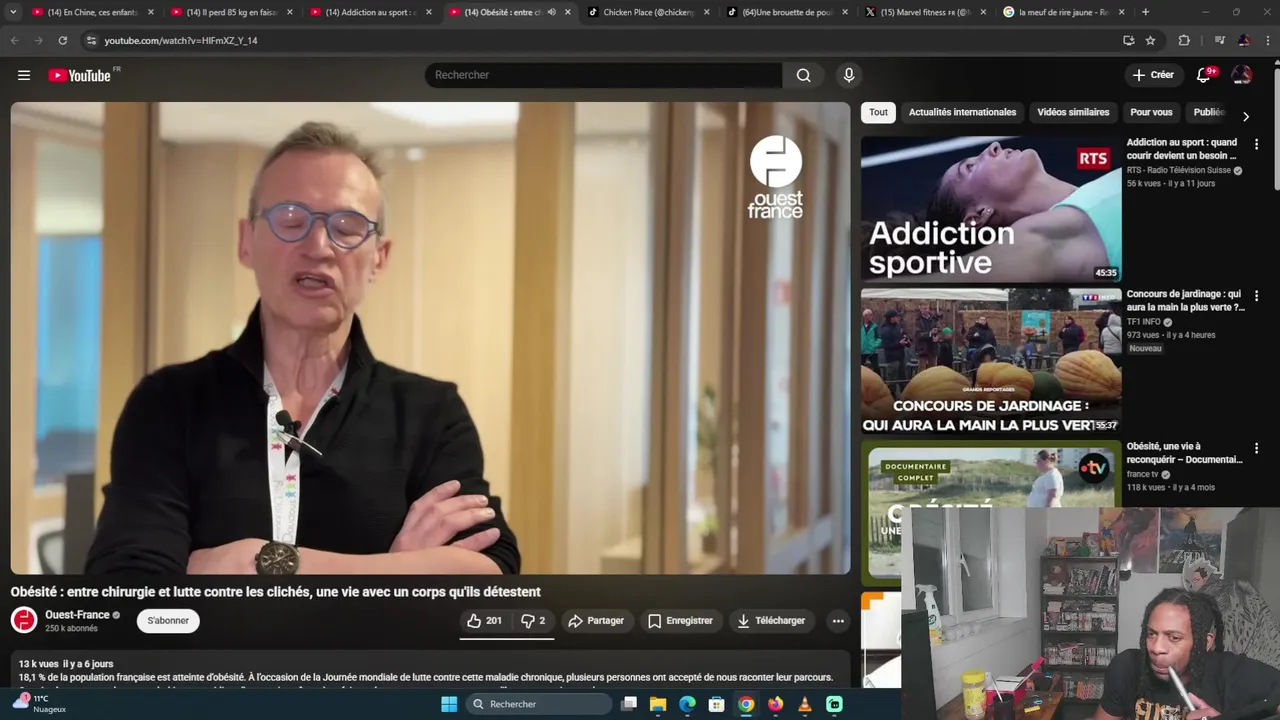Open the account avatar menu

1241,75
